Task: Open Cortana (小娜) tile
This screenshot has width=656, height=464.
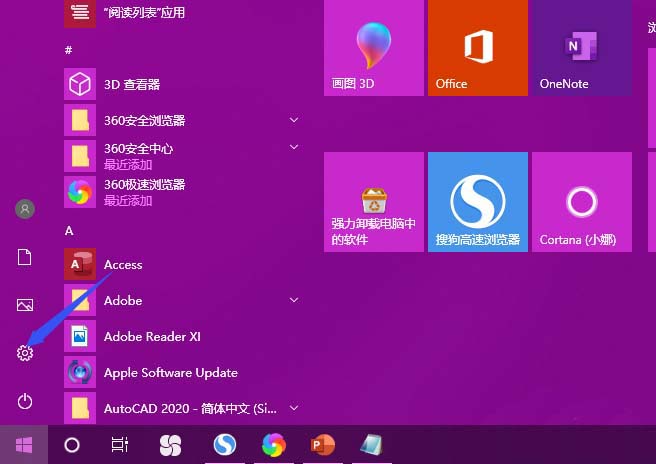Action: [x=582, y=202]
